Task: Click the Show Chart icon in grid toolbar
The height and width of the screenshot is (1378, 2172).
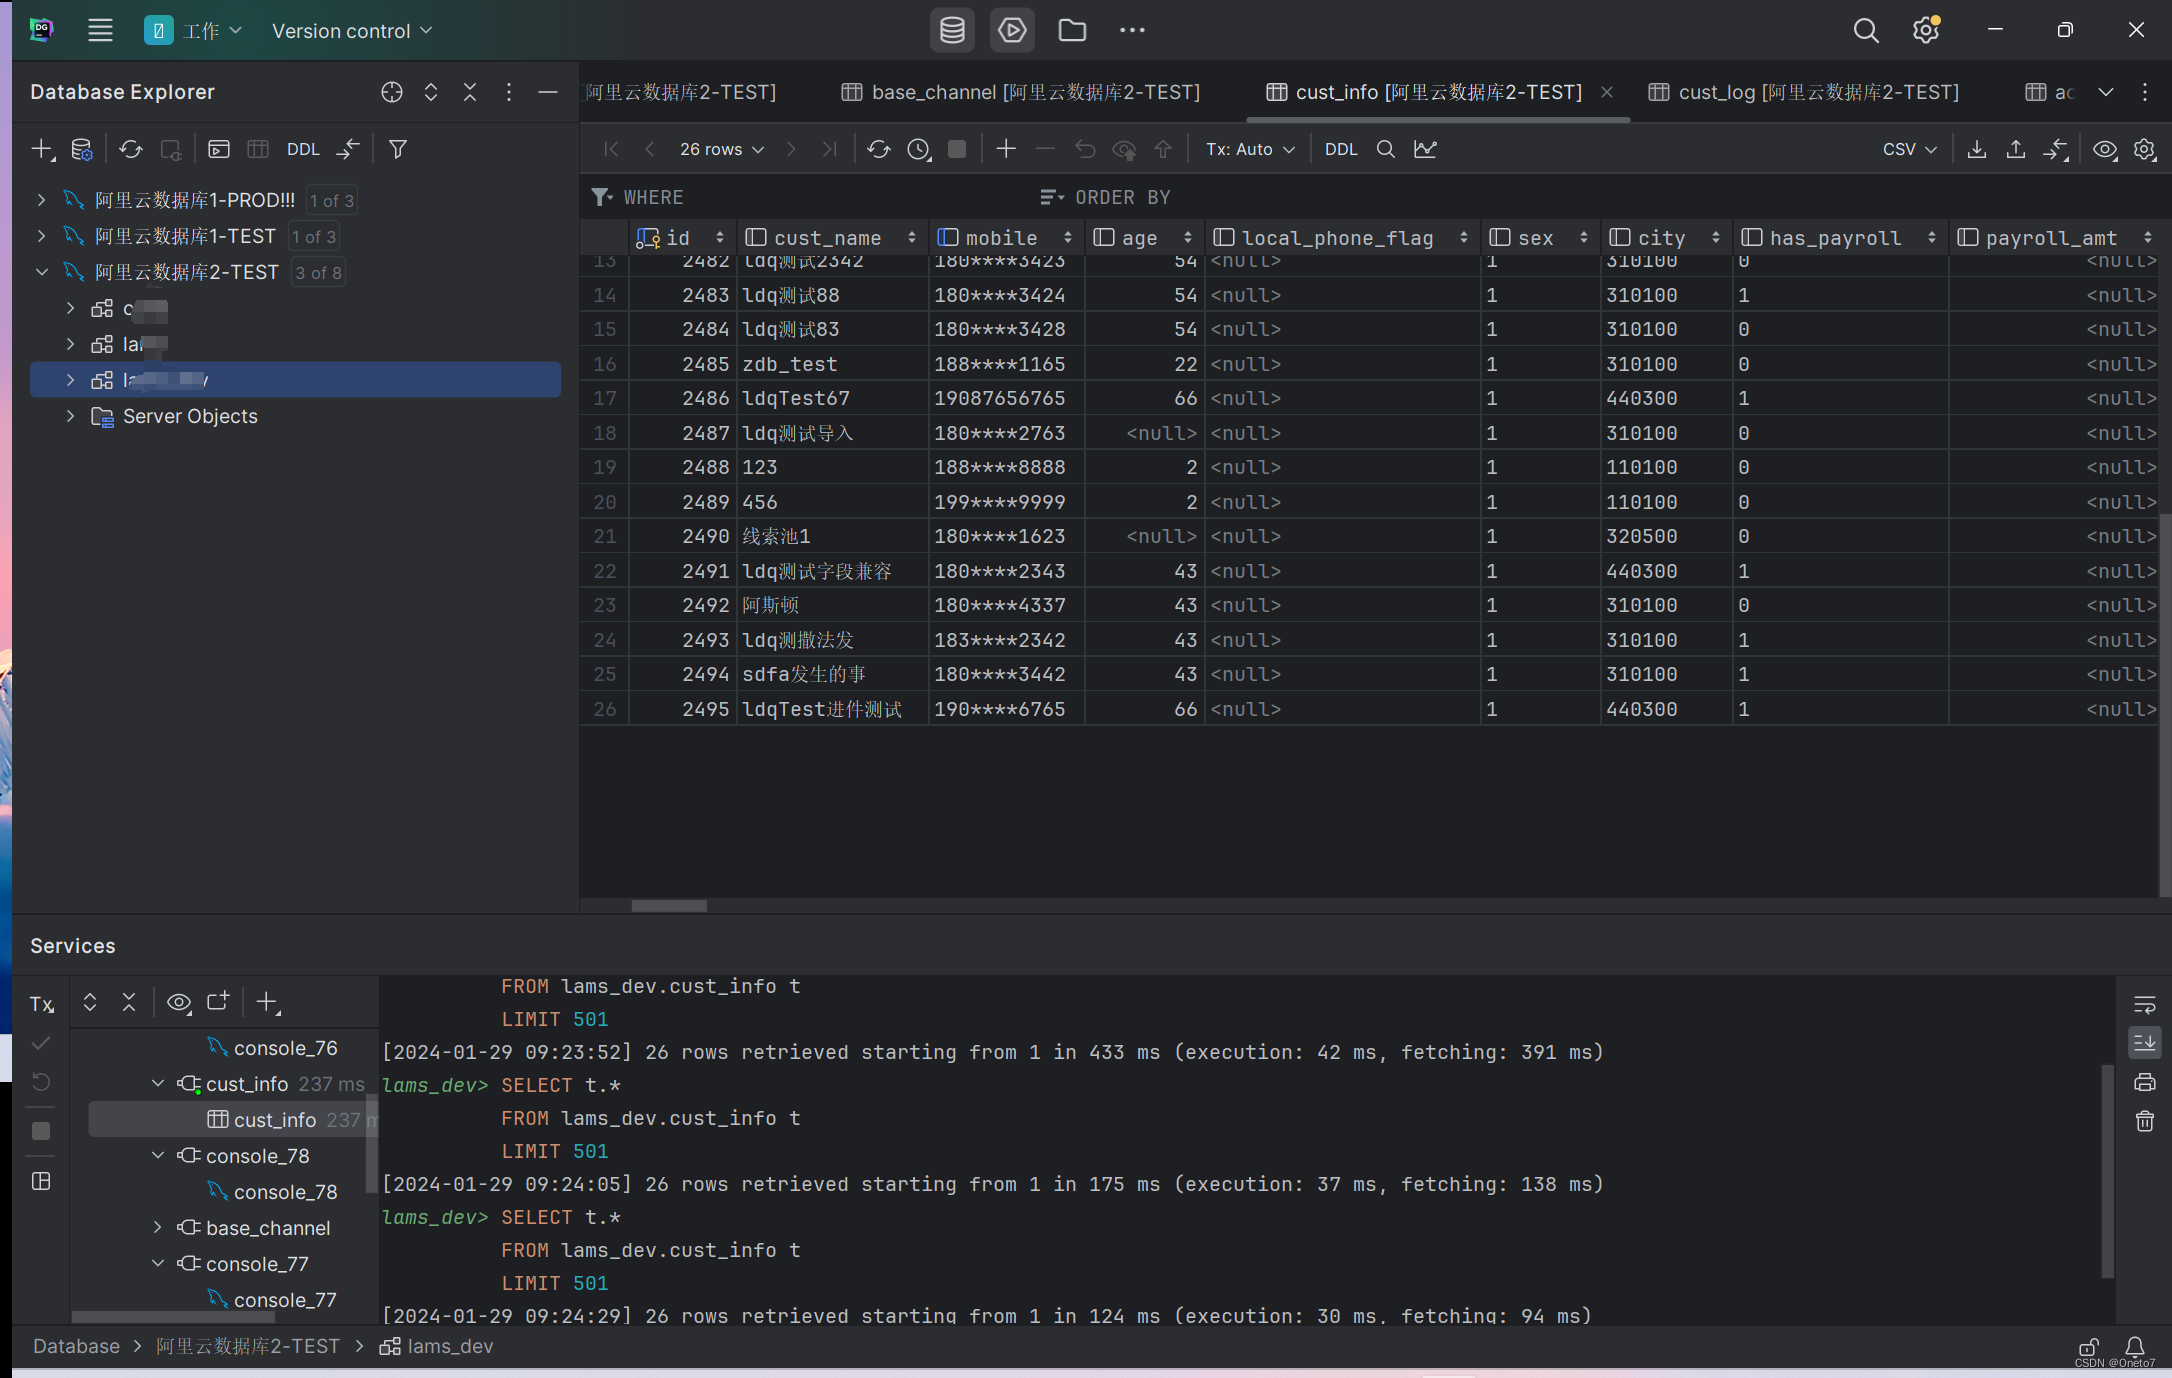Action: [1425, 149]
